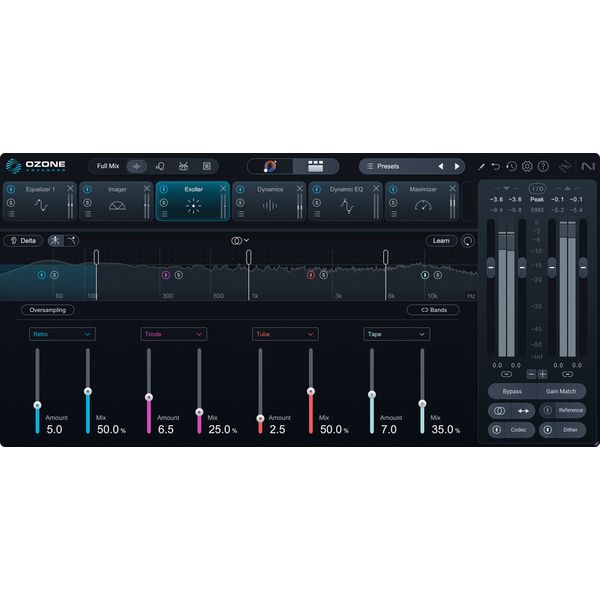
Task: Click the pencil edit icon
Action: click(x=481, y=166)
